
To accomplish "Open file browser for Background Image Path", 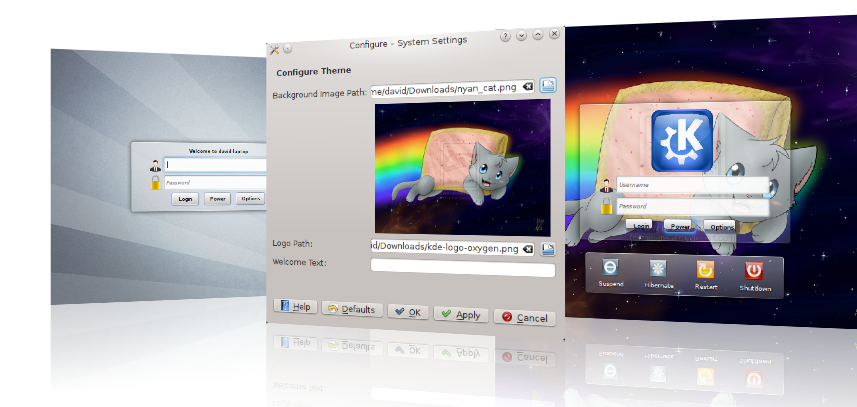I will click(548, 85).
